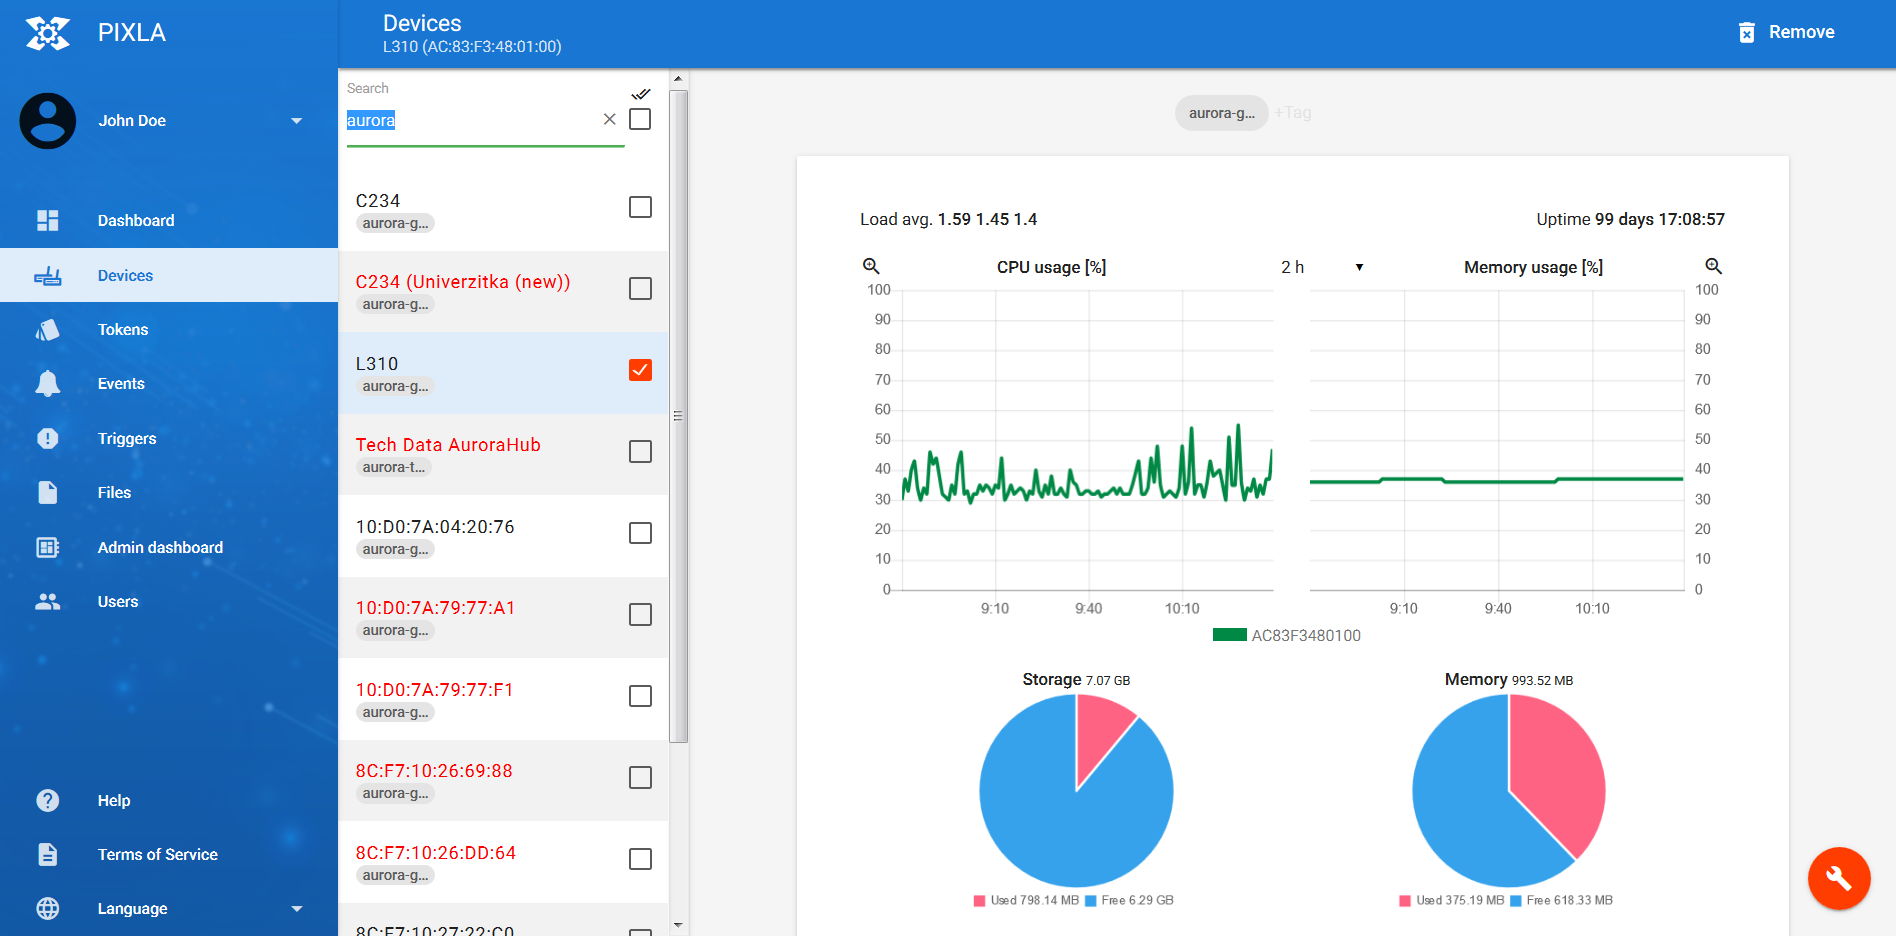Check the 8C:F7:10:26:DD:64 checkbox
This screenshot has width=1896, height=936.
pos(640,859)
